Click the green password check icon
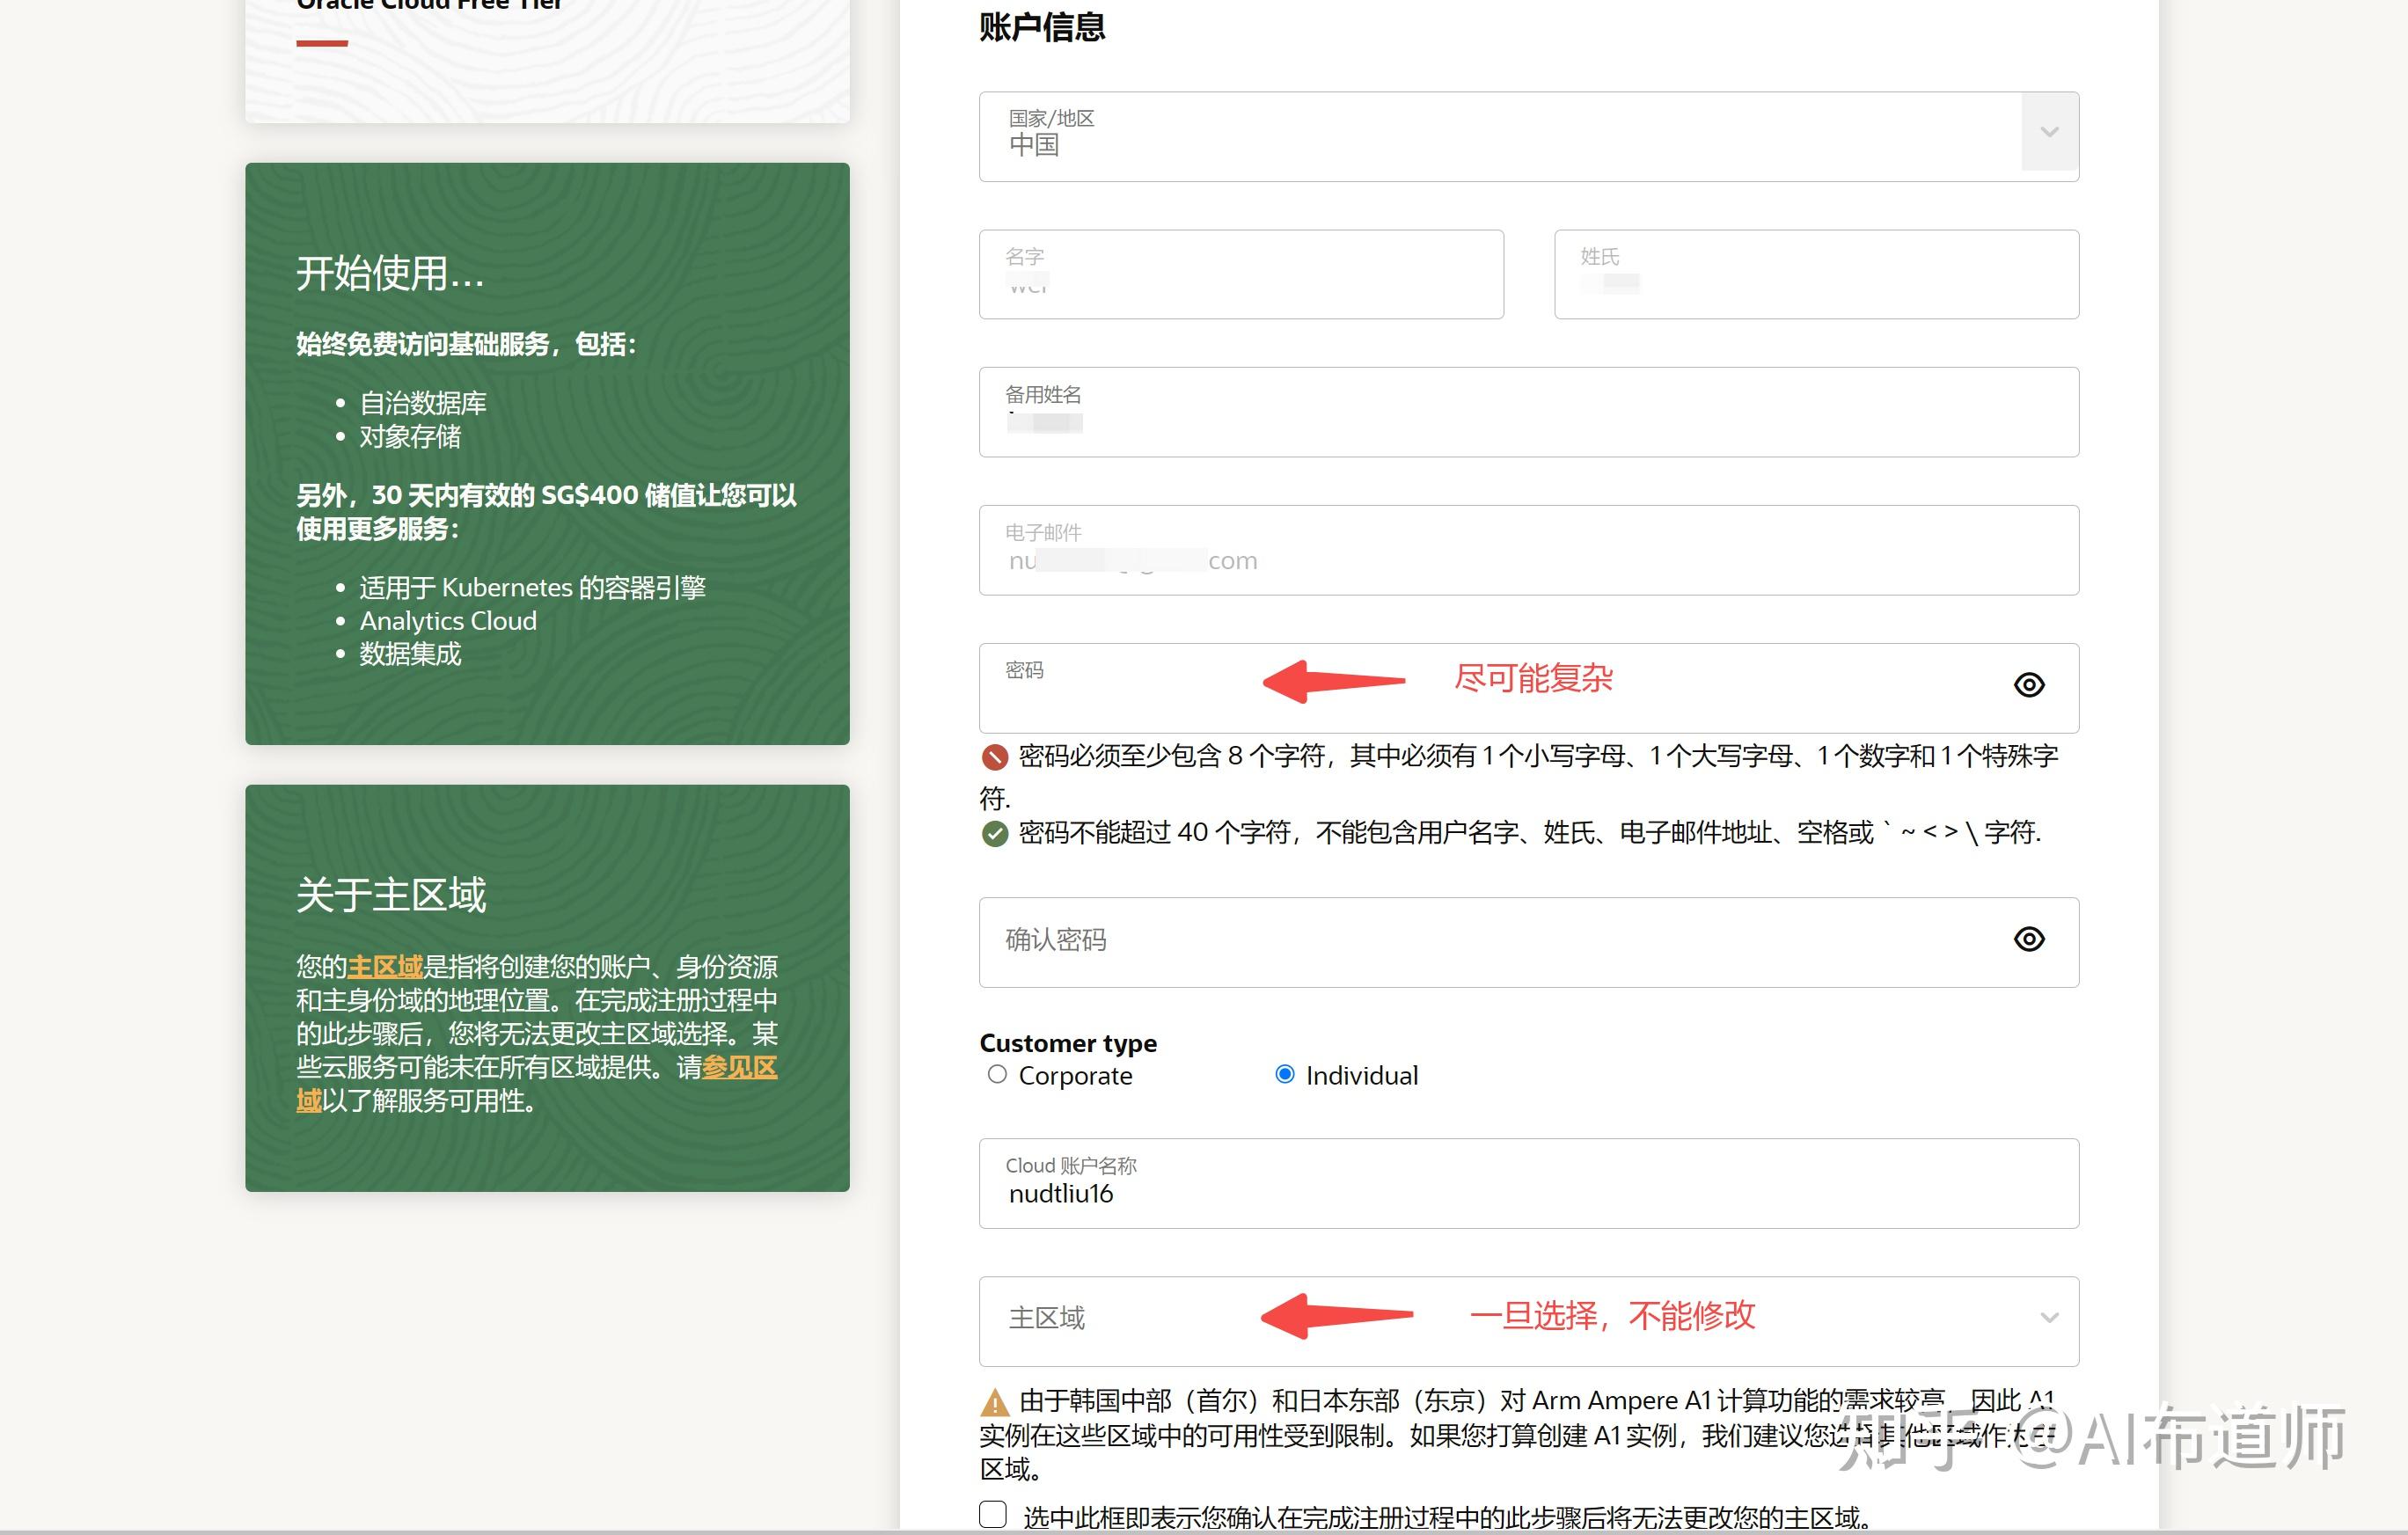Screen dimensions: 2408x1535 (x=994, y=833)
